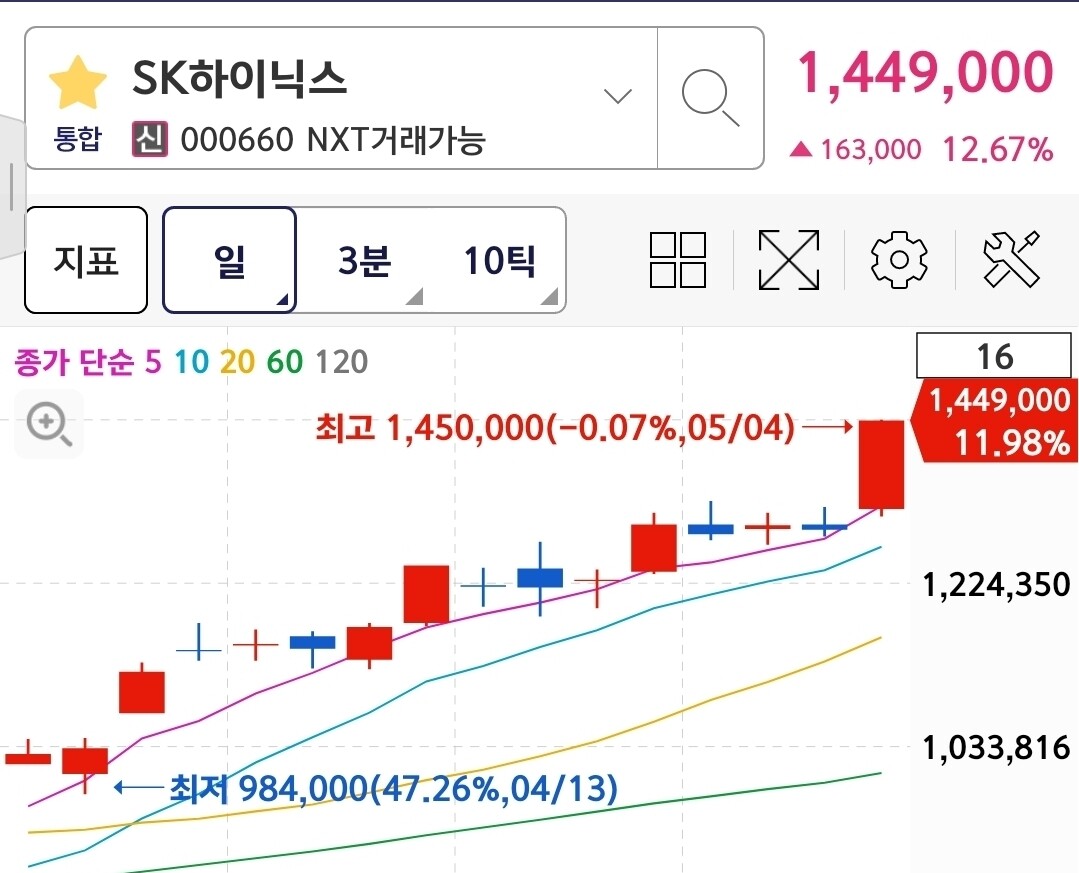Open the 10틱 tick interval dropdown
Viewport: 1079px width, 873px height.
[x=499, y=261]
